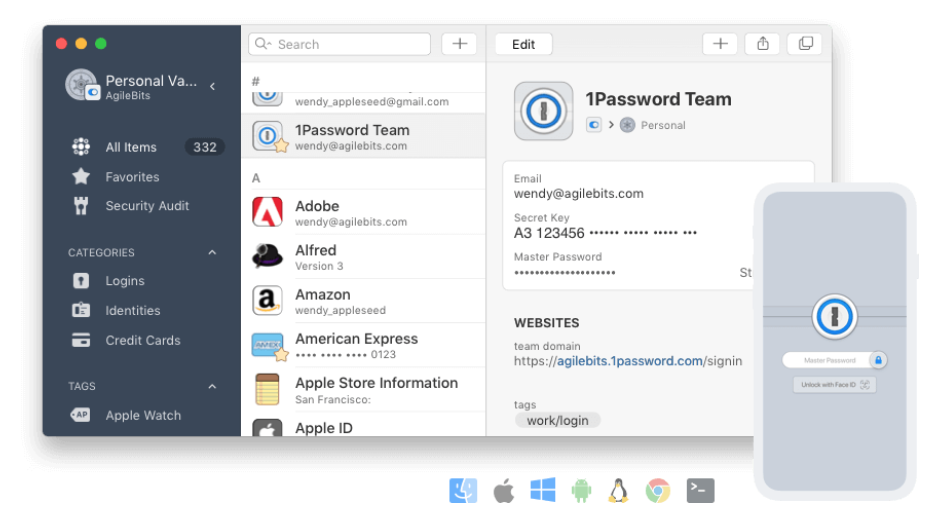Click the Adobe logo icon
Image resolution: width=938 pixels, height=523 pixels.
267,212
